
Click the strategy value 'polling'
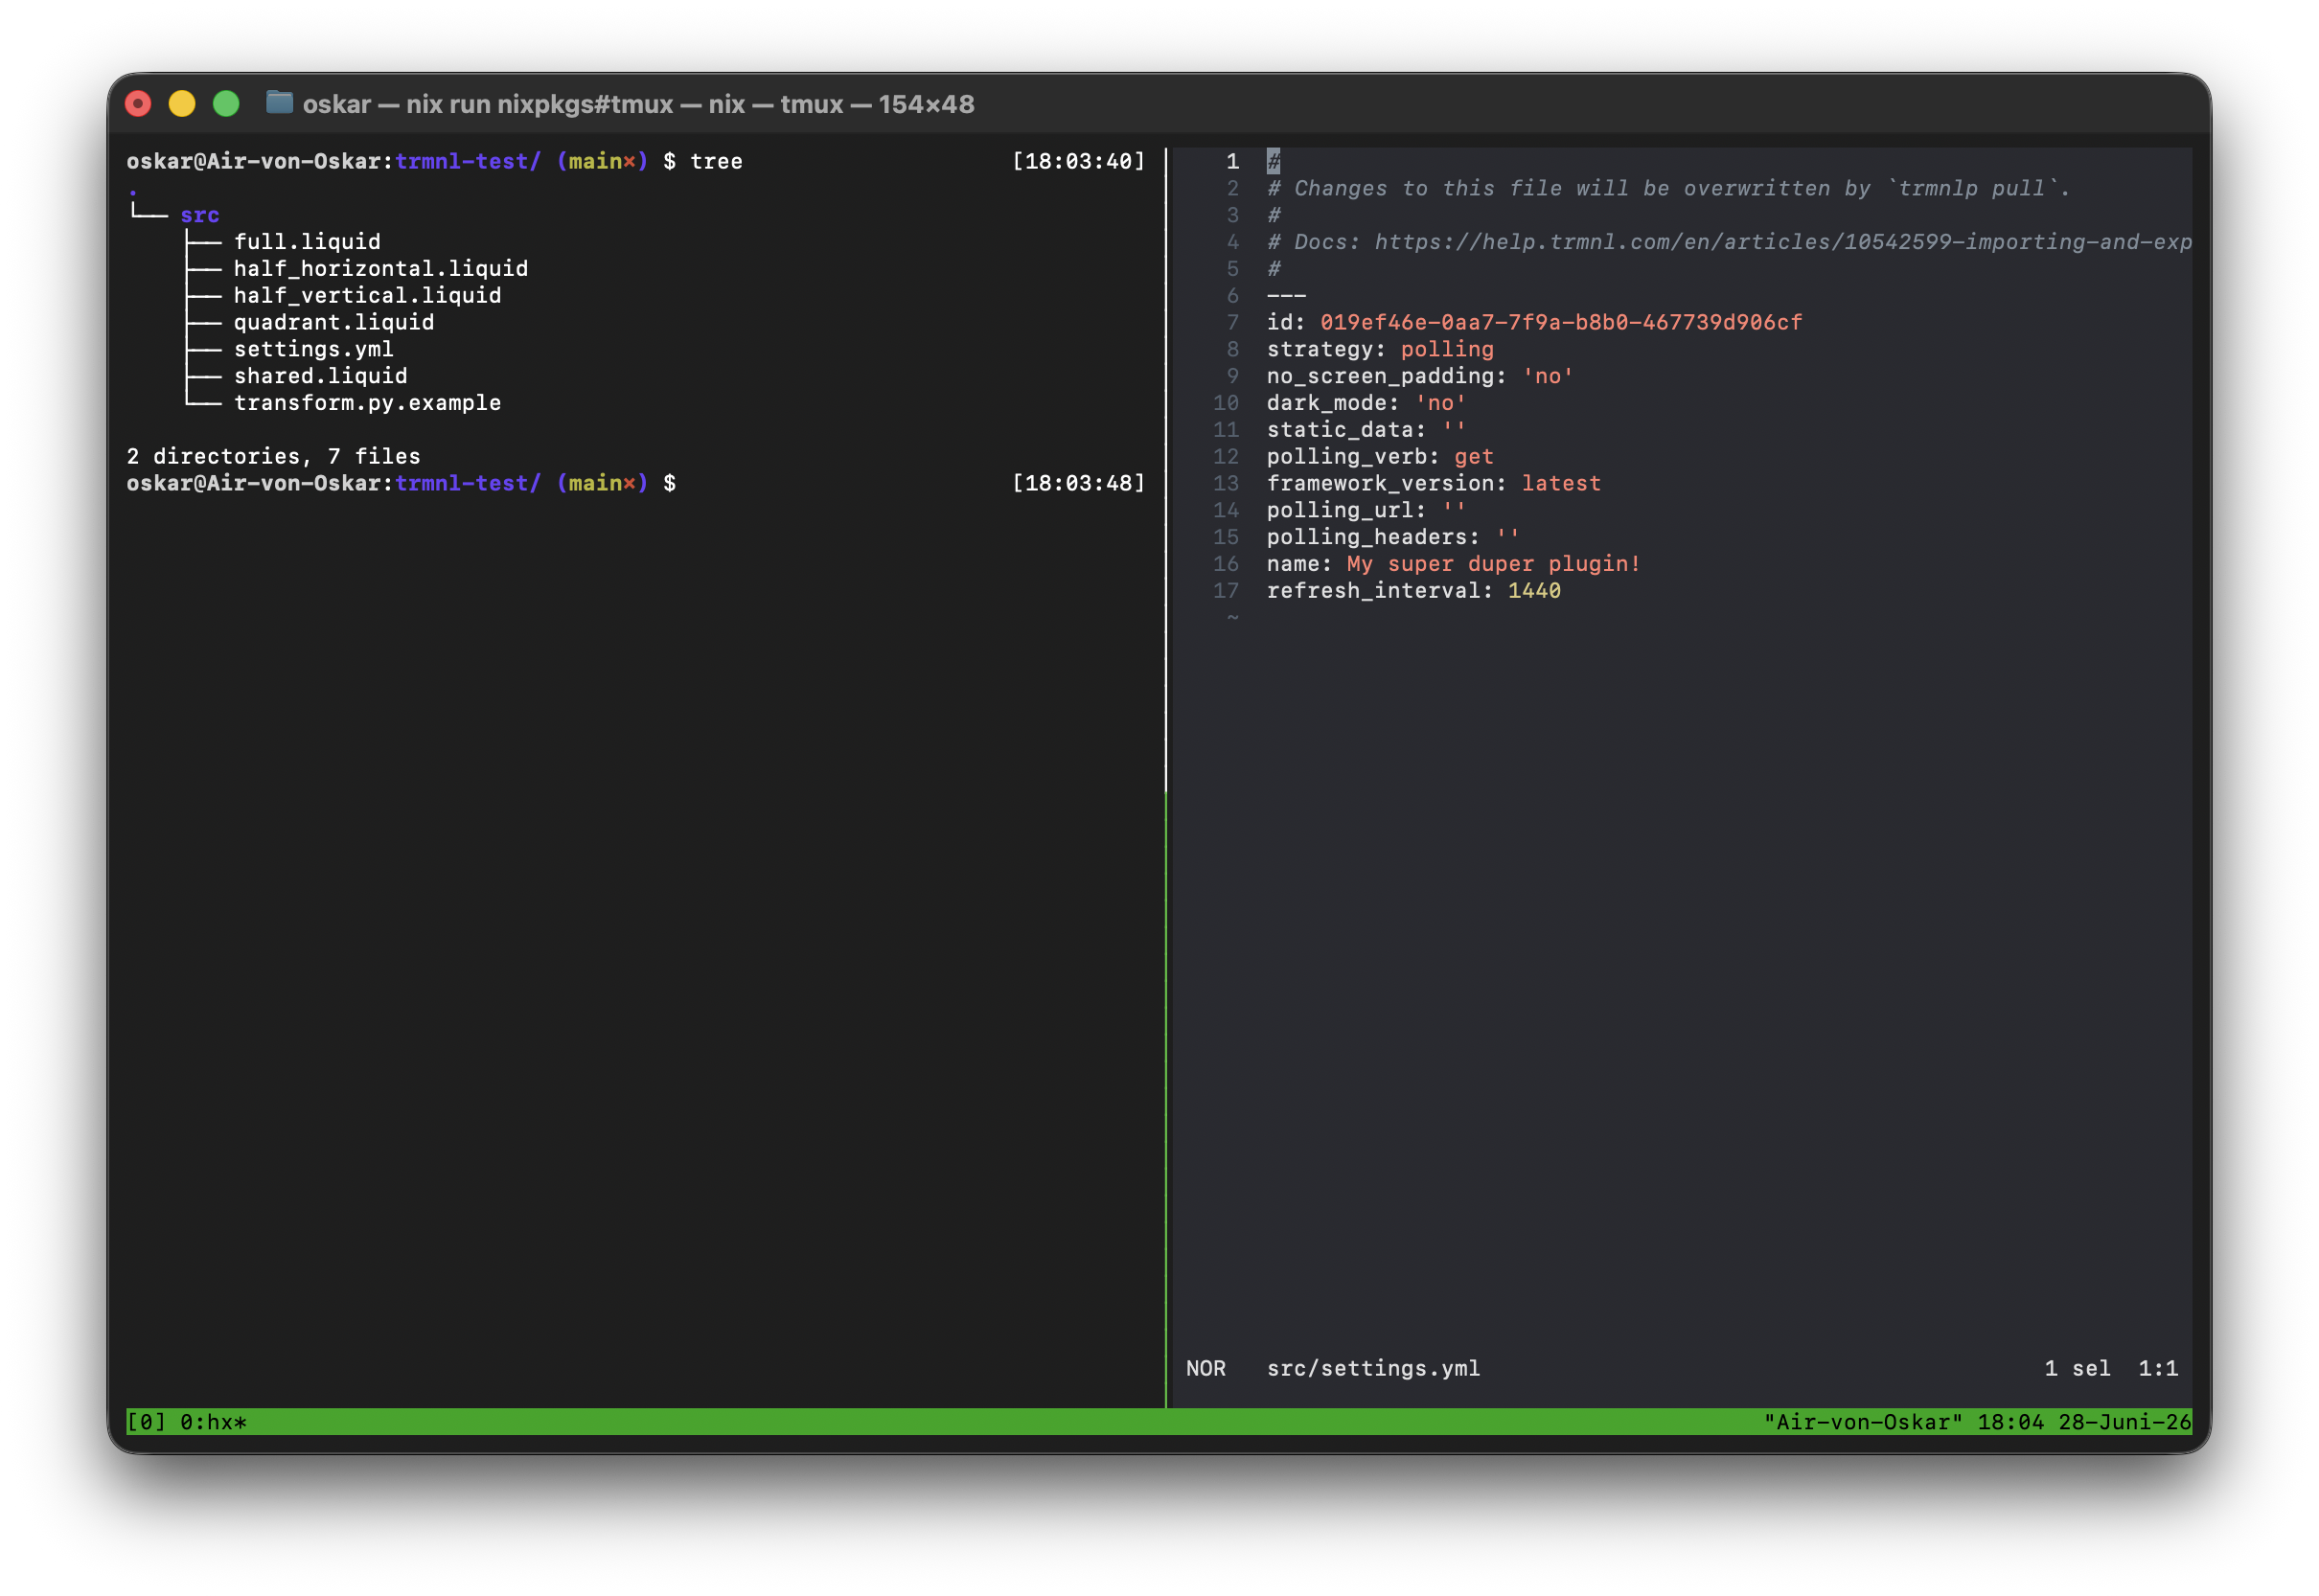tap(1447, 349)
